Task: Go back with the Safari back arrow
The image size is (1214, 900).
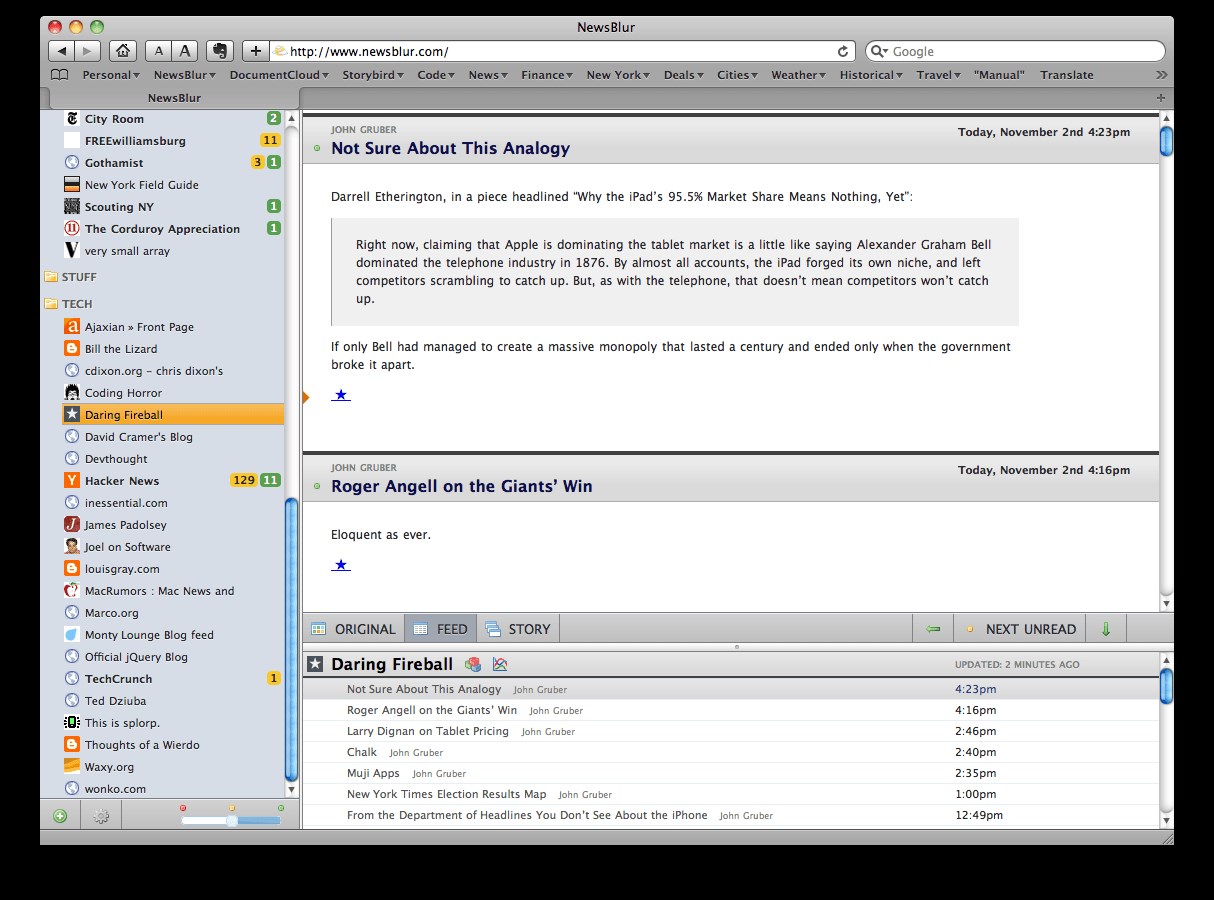Action: pyautogui.click(x=62, y=51)
